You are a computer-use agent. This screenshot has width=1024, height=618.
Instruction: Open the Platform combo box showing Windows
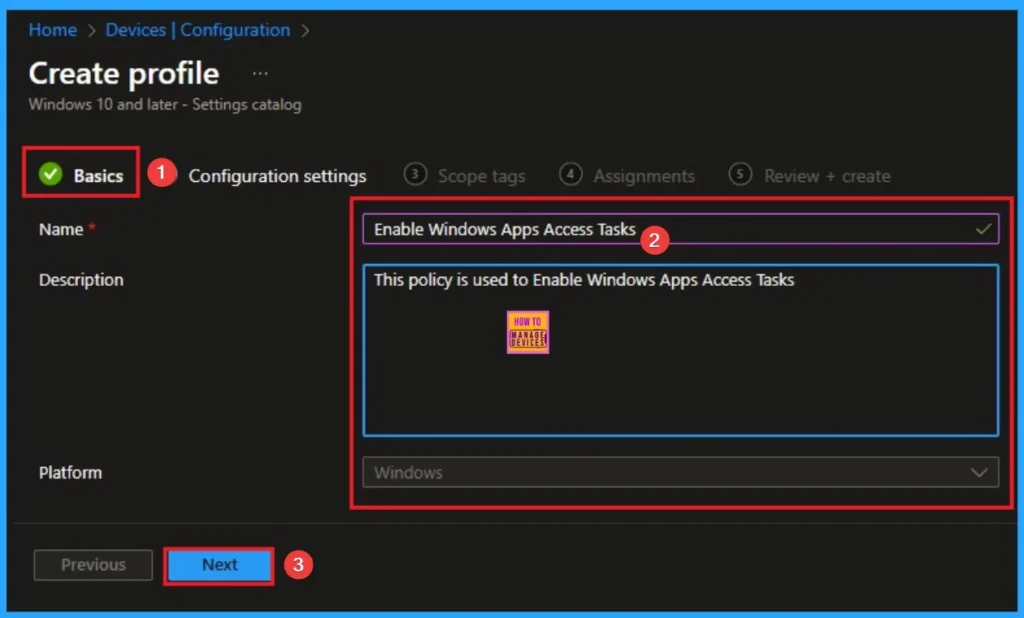click(x=670, y=473)
